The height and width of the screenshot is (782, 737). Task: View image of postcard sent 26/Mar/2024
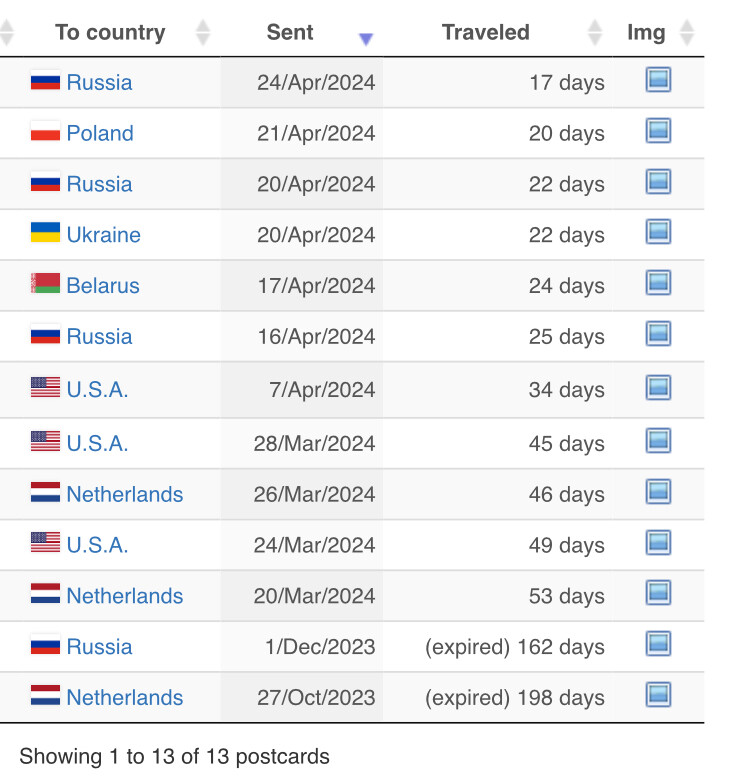[x=658, y=492]
